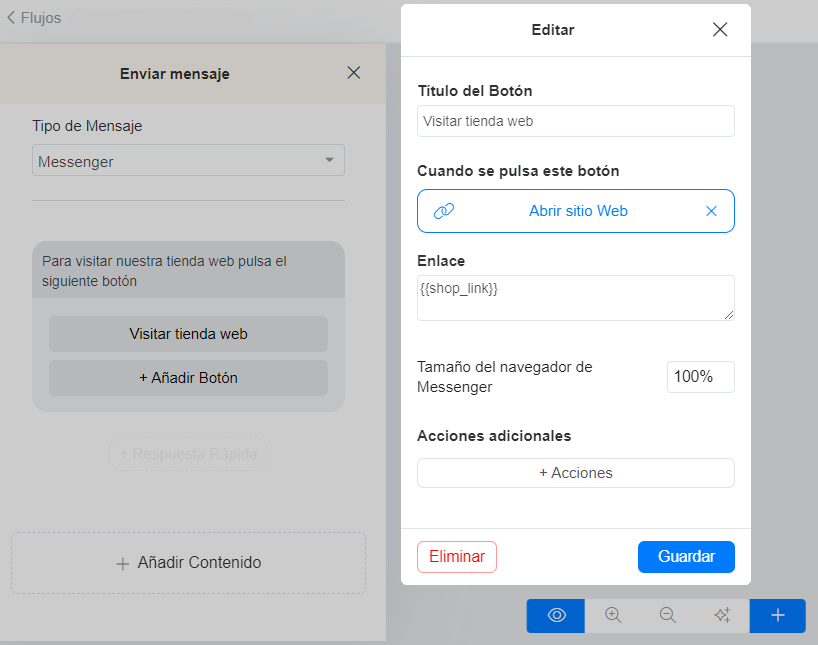Screen dimensions: 818x645
Task: Add a Respuesta Rápida
Action: [x=188, y=454]
